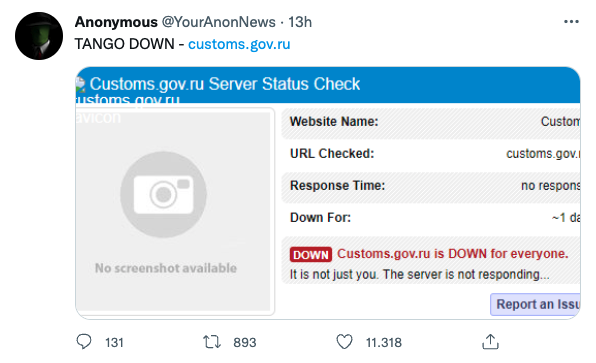Viewport: 596px width, 363px height.
Task: Click the camera placeholder icon in image
Action: [x=163, y=195]
